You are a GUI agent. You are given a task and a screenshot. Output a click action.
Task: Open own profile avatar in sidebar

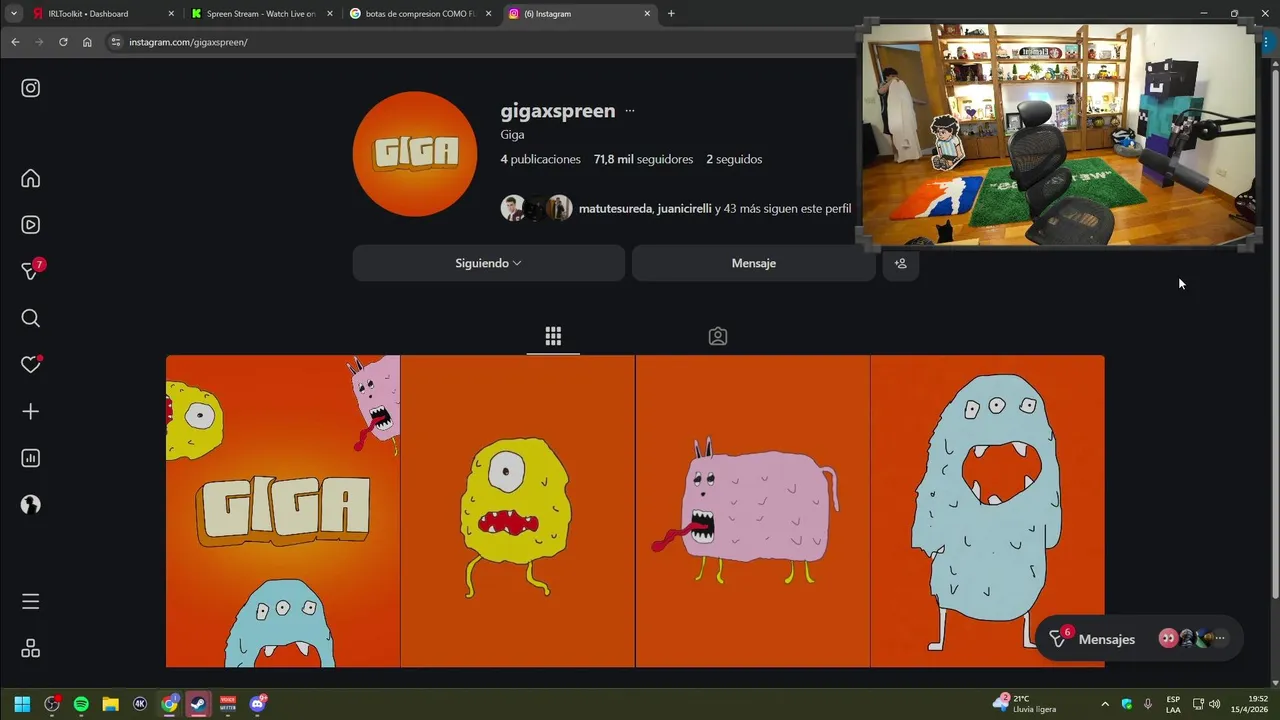pos(31,505)
